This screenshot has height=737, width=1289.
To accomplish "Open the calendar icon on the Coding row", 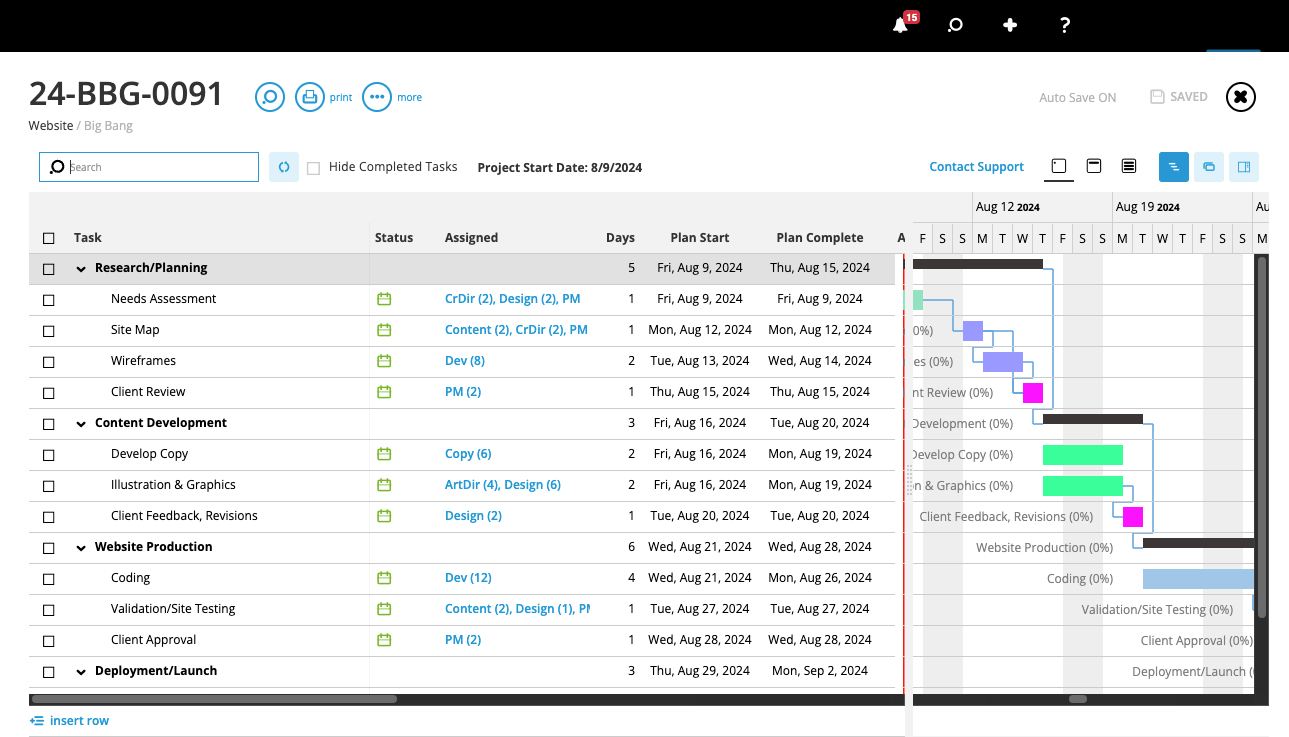I will click(383, 577).
